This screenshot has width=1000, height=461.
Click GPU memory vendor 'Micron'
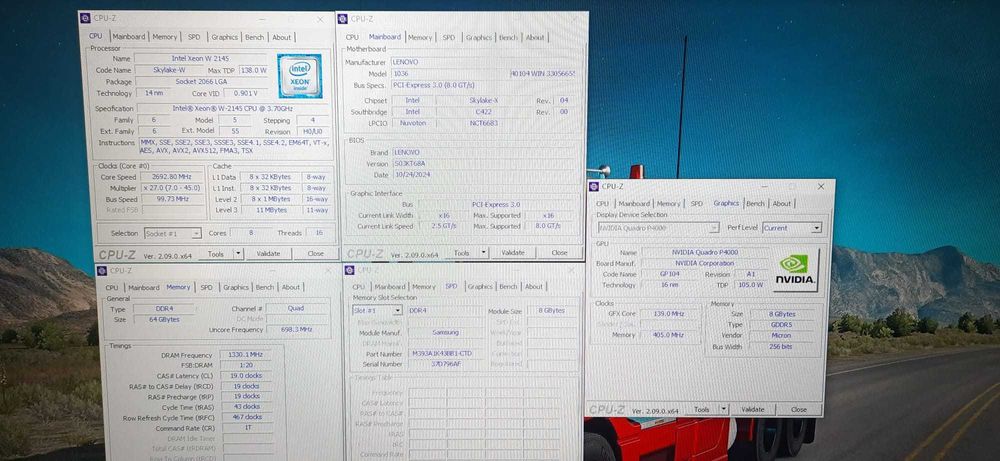781,335
